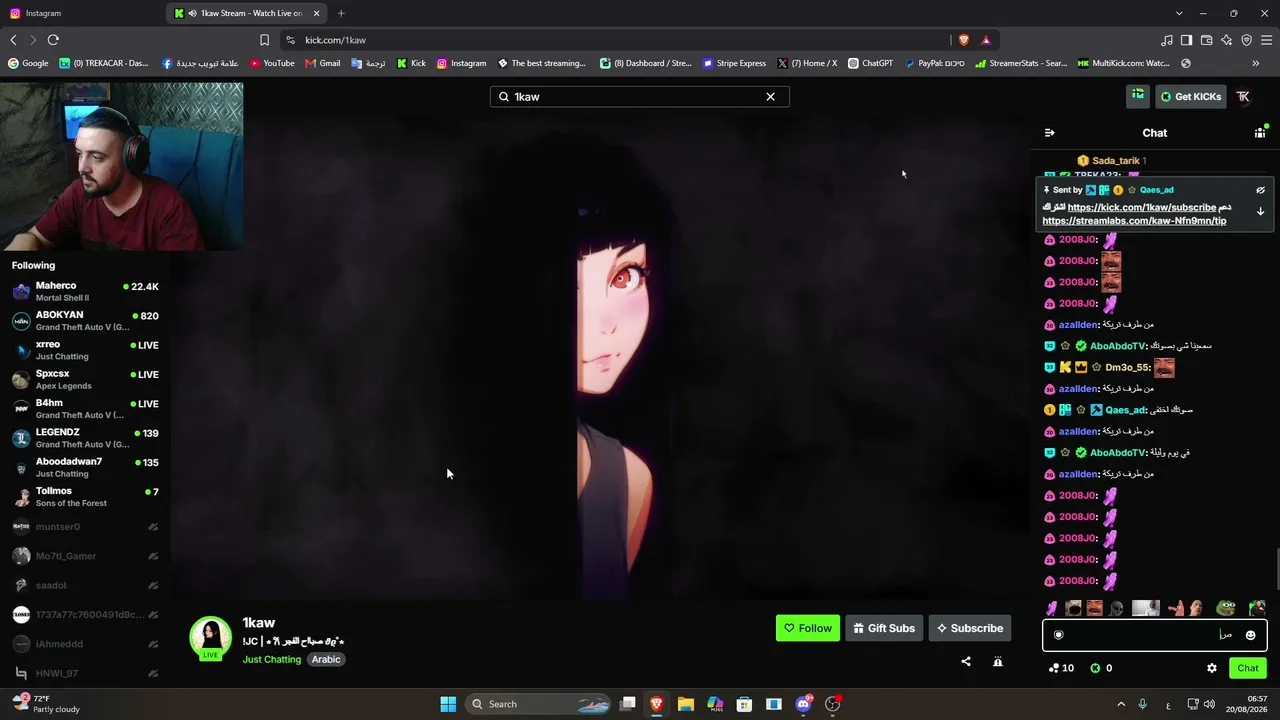Open the Brave Shields lion icon
This screenshot has height=720, width=1280.
(x=964, y=40)
